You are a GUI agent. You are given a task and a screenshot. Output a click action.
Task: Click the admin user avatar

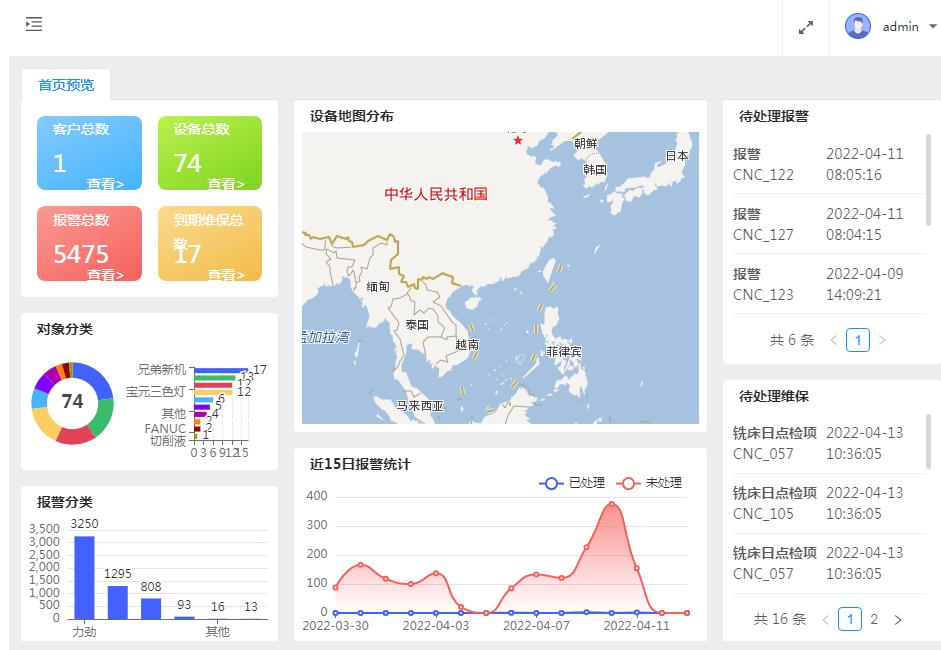857,27
